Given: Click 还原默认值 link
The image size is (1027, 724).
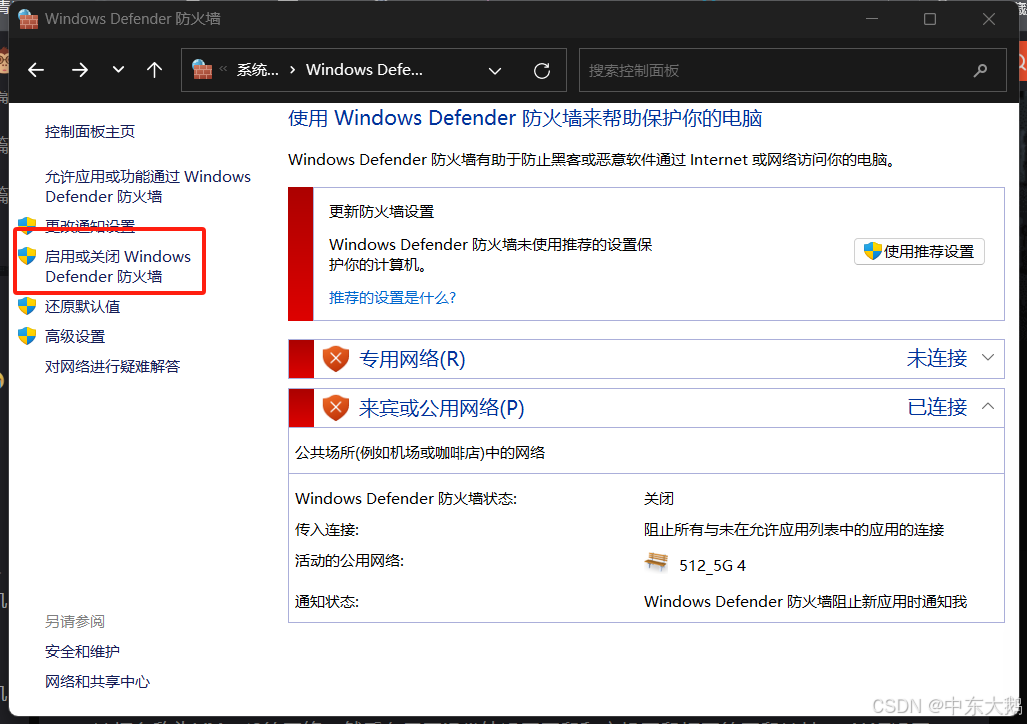Looking at the screenshot, I should tap(83, 307).
